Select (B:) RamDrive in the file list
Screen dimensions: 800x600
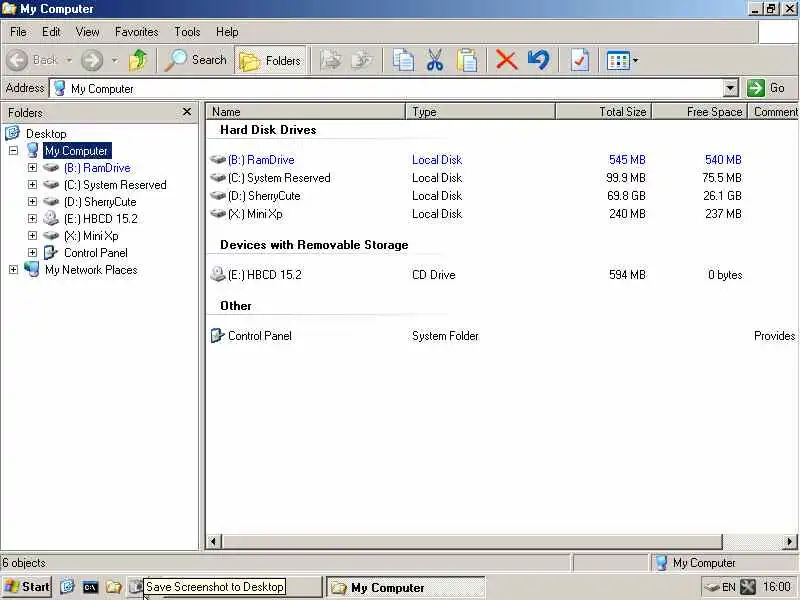click(x=261, y=160)
